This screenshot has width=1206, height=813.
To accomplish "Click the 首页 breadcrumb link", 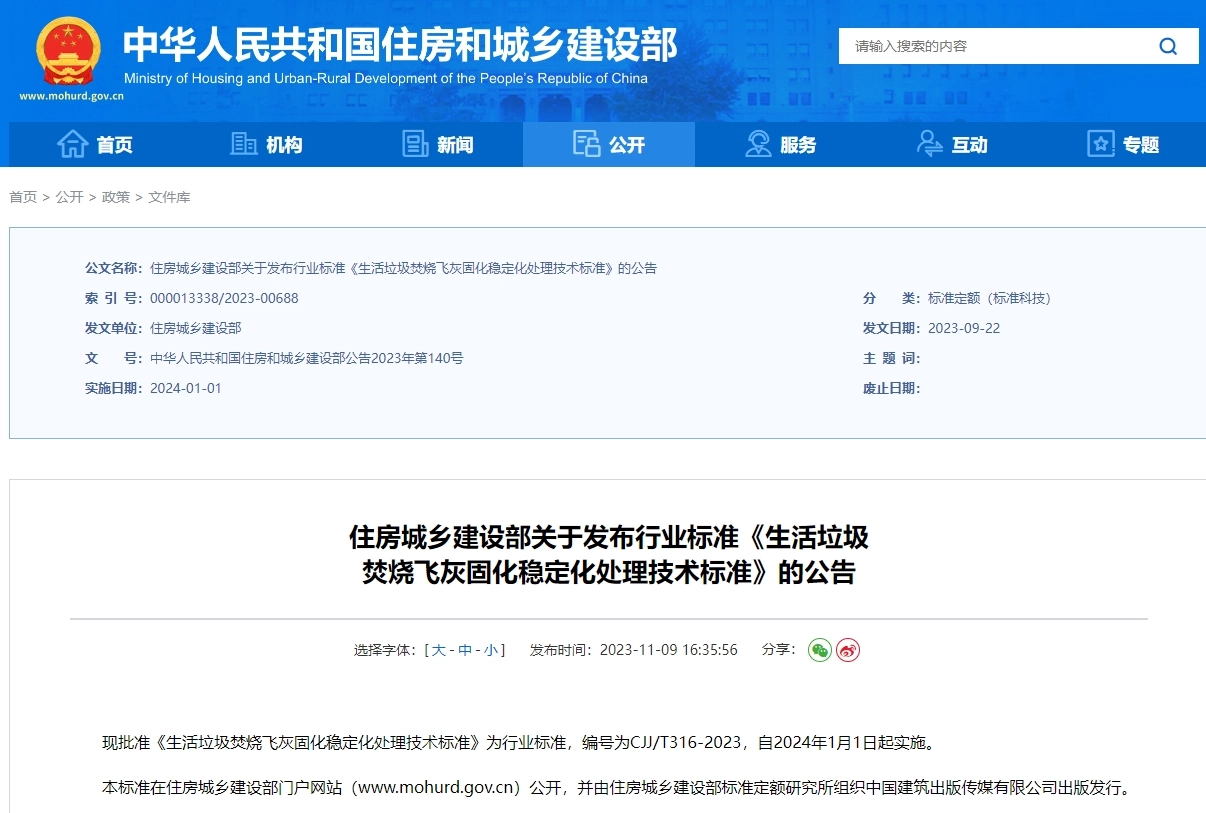I will (24, 197).
